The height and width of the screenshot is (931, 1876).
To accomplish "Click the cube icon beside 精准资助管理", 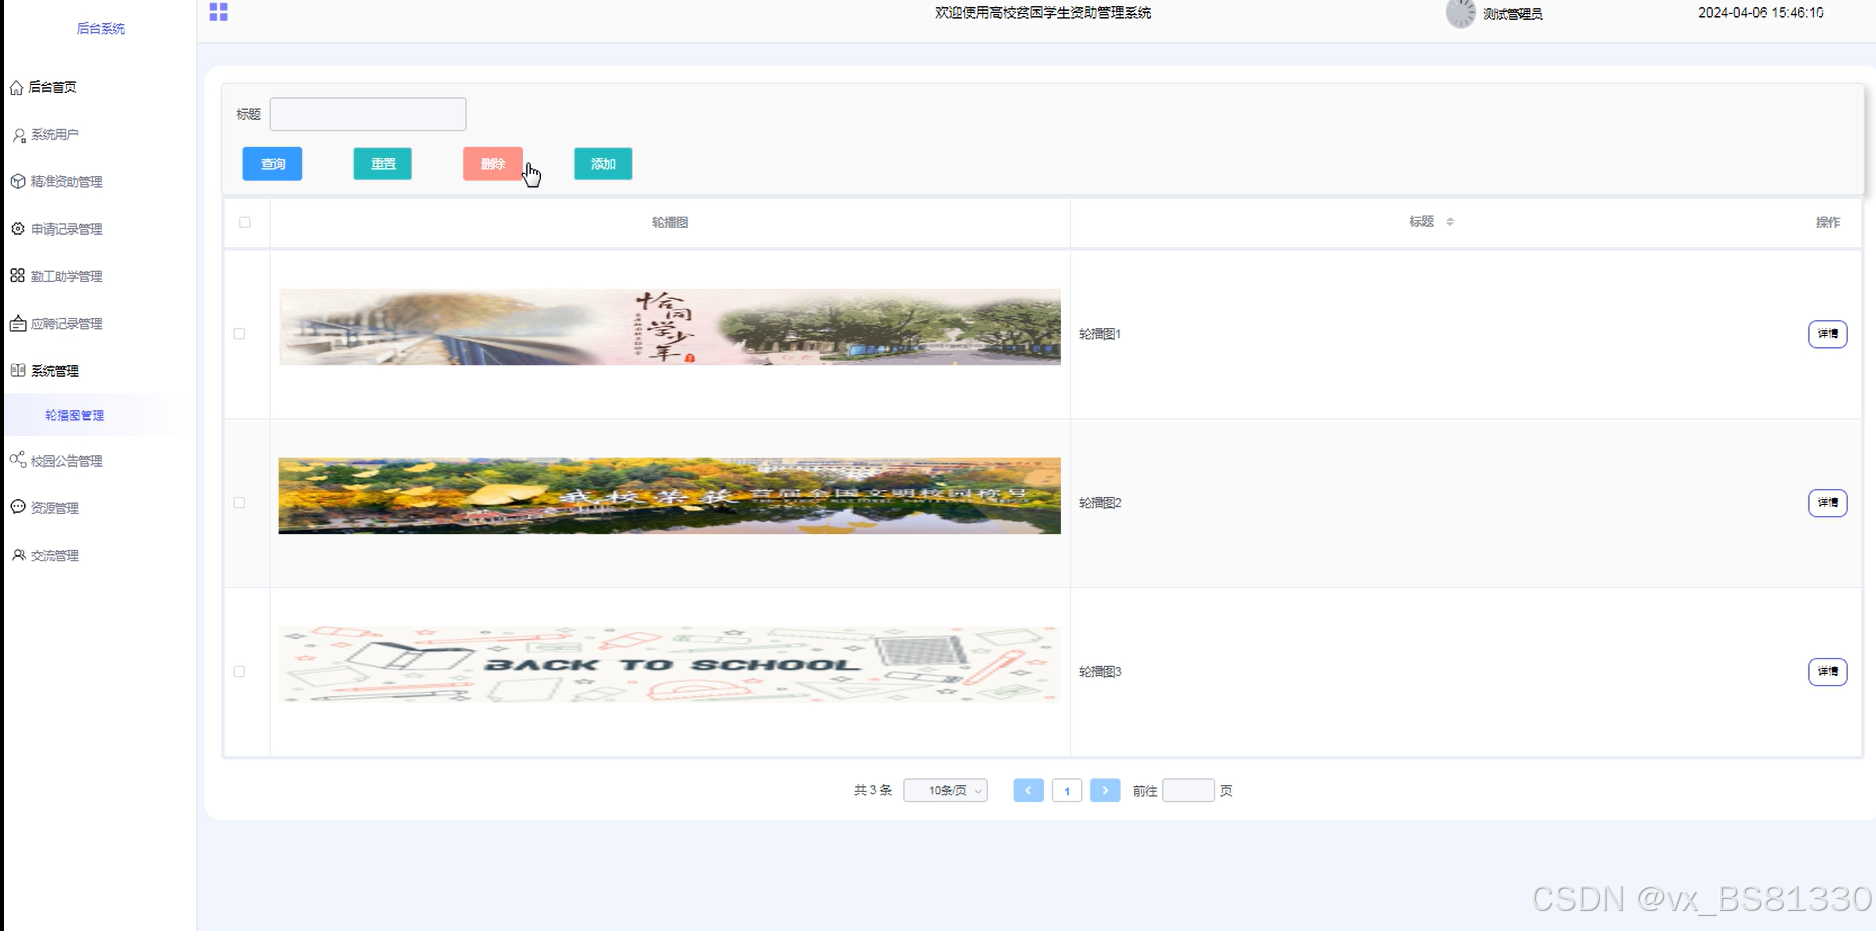I will [18, 182].
